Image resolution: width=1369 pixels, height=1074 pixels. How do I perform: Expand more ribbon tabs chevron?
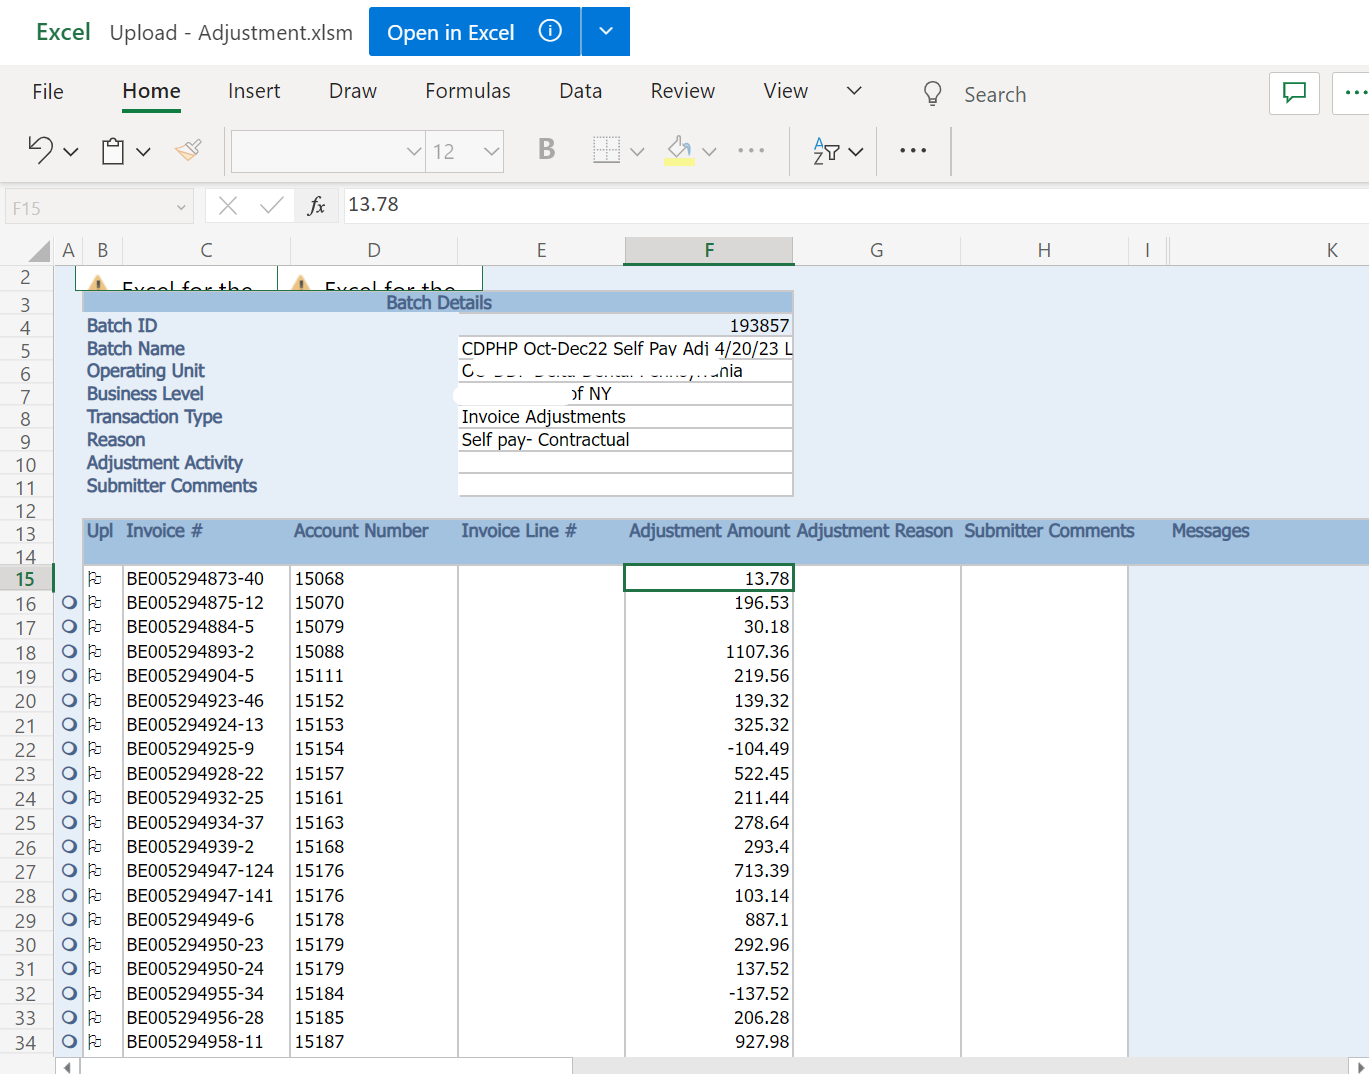(x=854, y=91)
